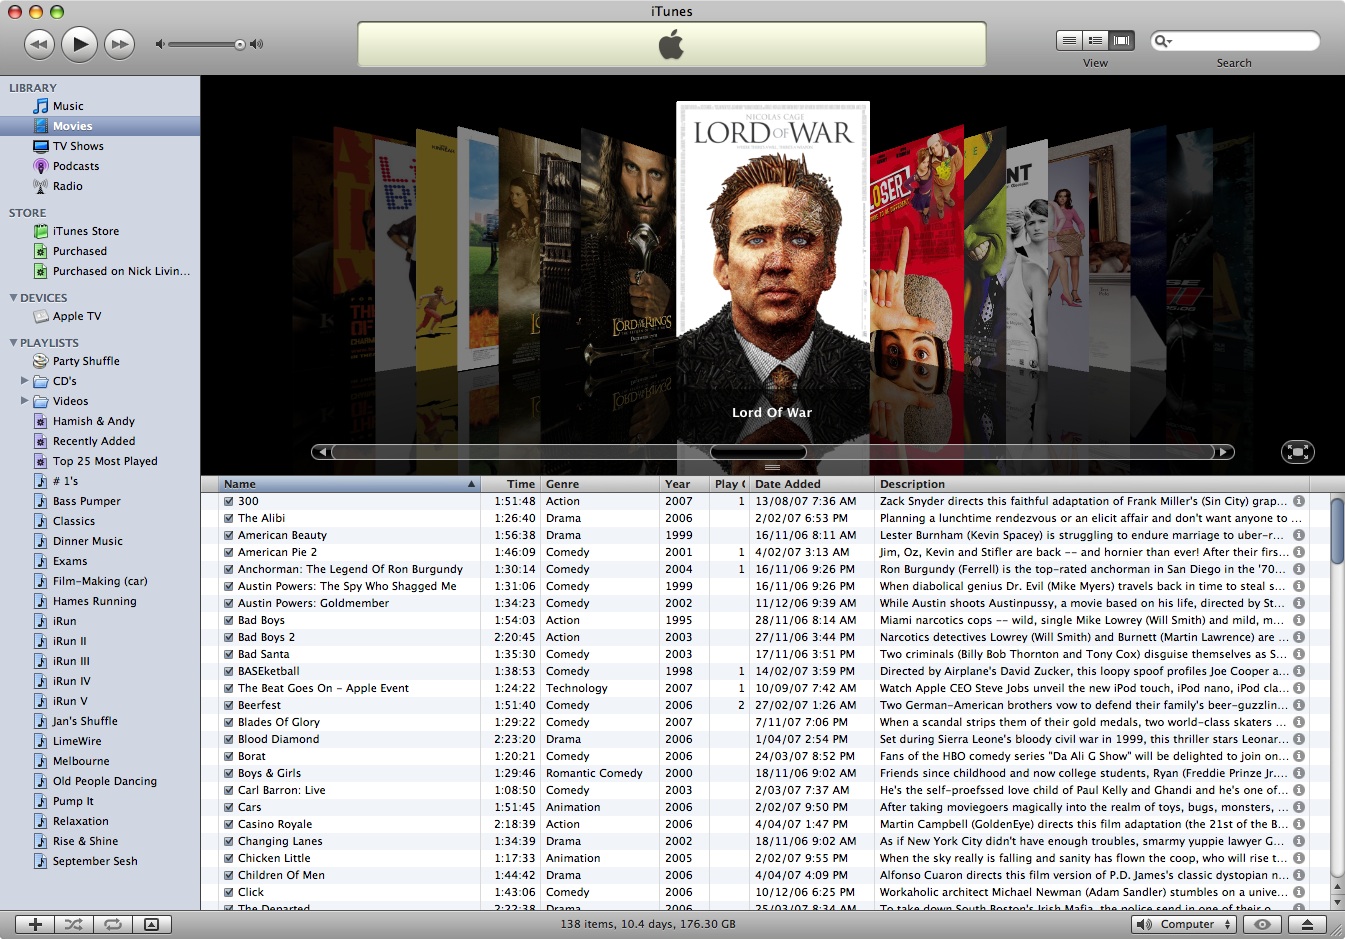Uncheck the Click movie checkbox
1345x939 pixels.
pyautogui.click(x=229, y=892)
